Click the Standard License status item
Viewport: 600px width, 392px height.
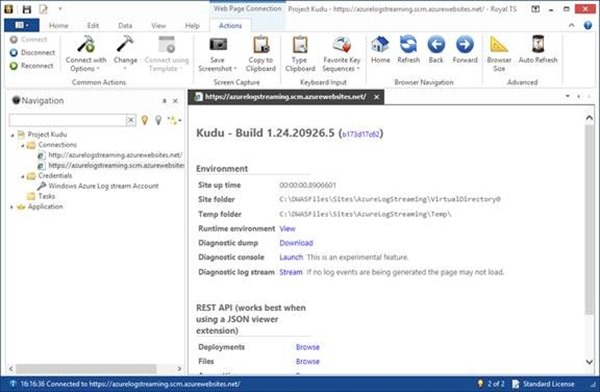coord(543,384)
